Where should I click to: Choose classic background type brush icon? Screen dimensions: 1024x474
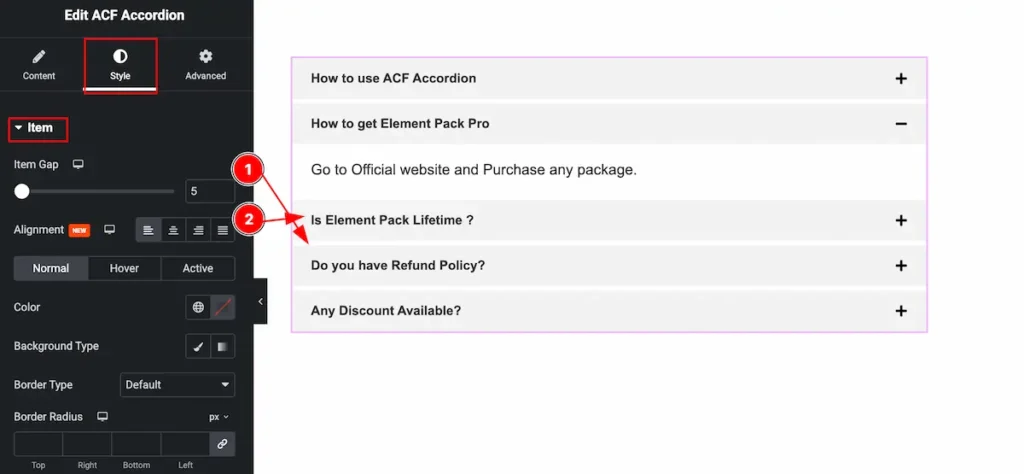click(x=198, y=347)
